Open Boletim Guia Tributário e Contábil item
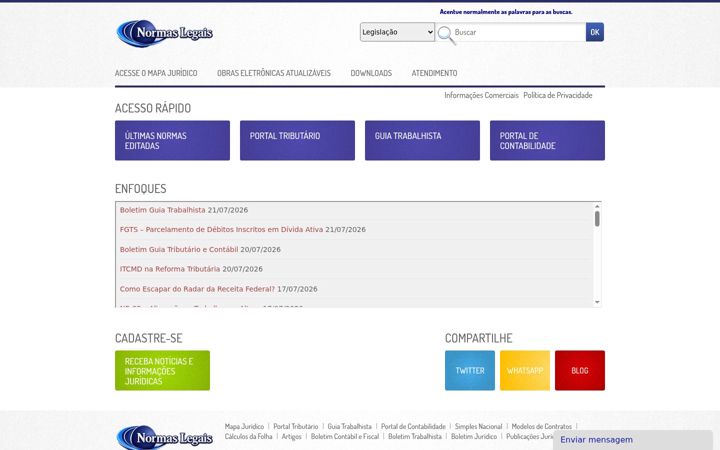Screen dimensions: 720x450 (x=179, y=249)
